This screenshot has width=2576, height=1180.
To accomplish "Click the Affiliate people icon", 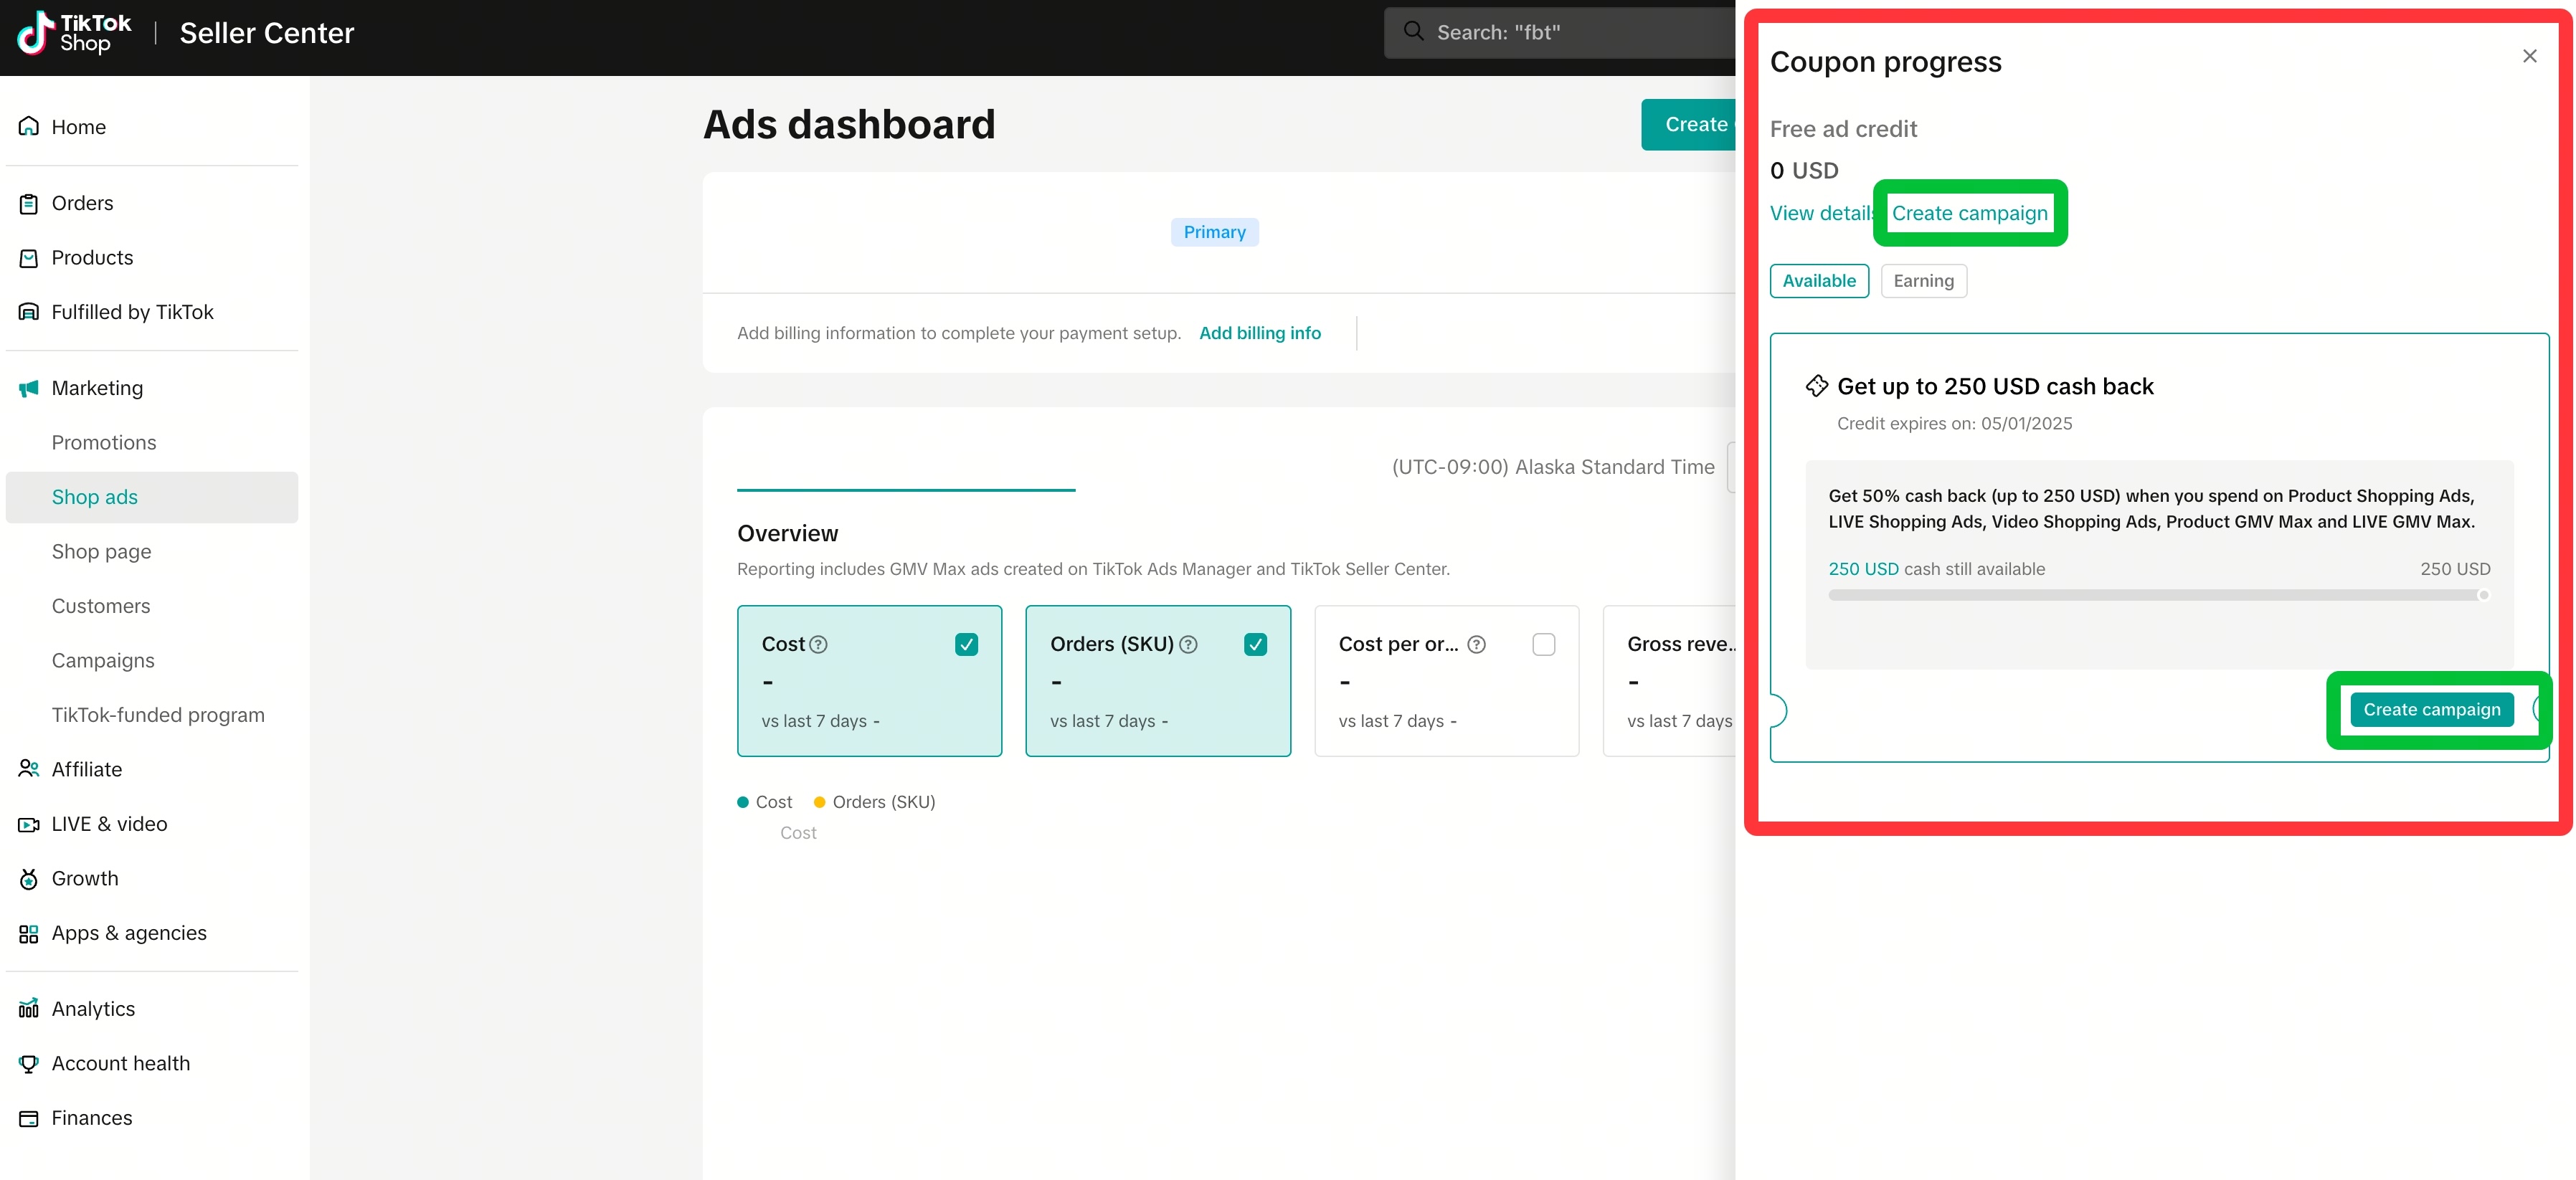I will click(29, 769).
